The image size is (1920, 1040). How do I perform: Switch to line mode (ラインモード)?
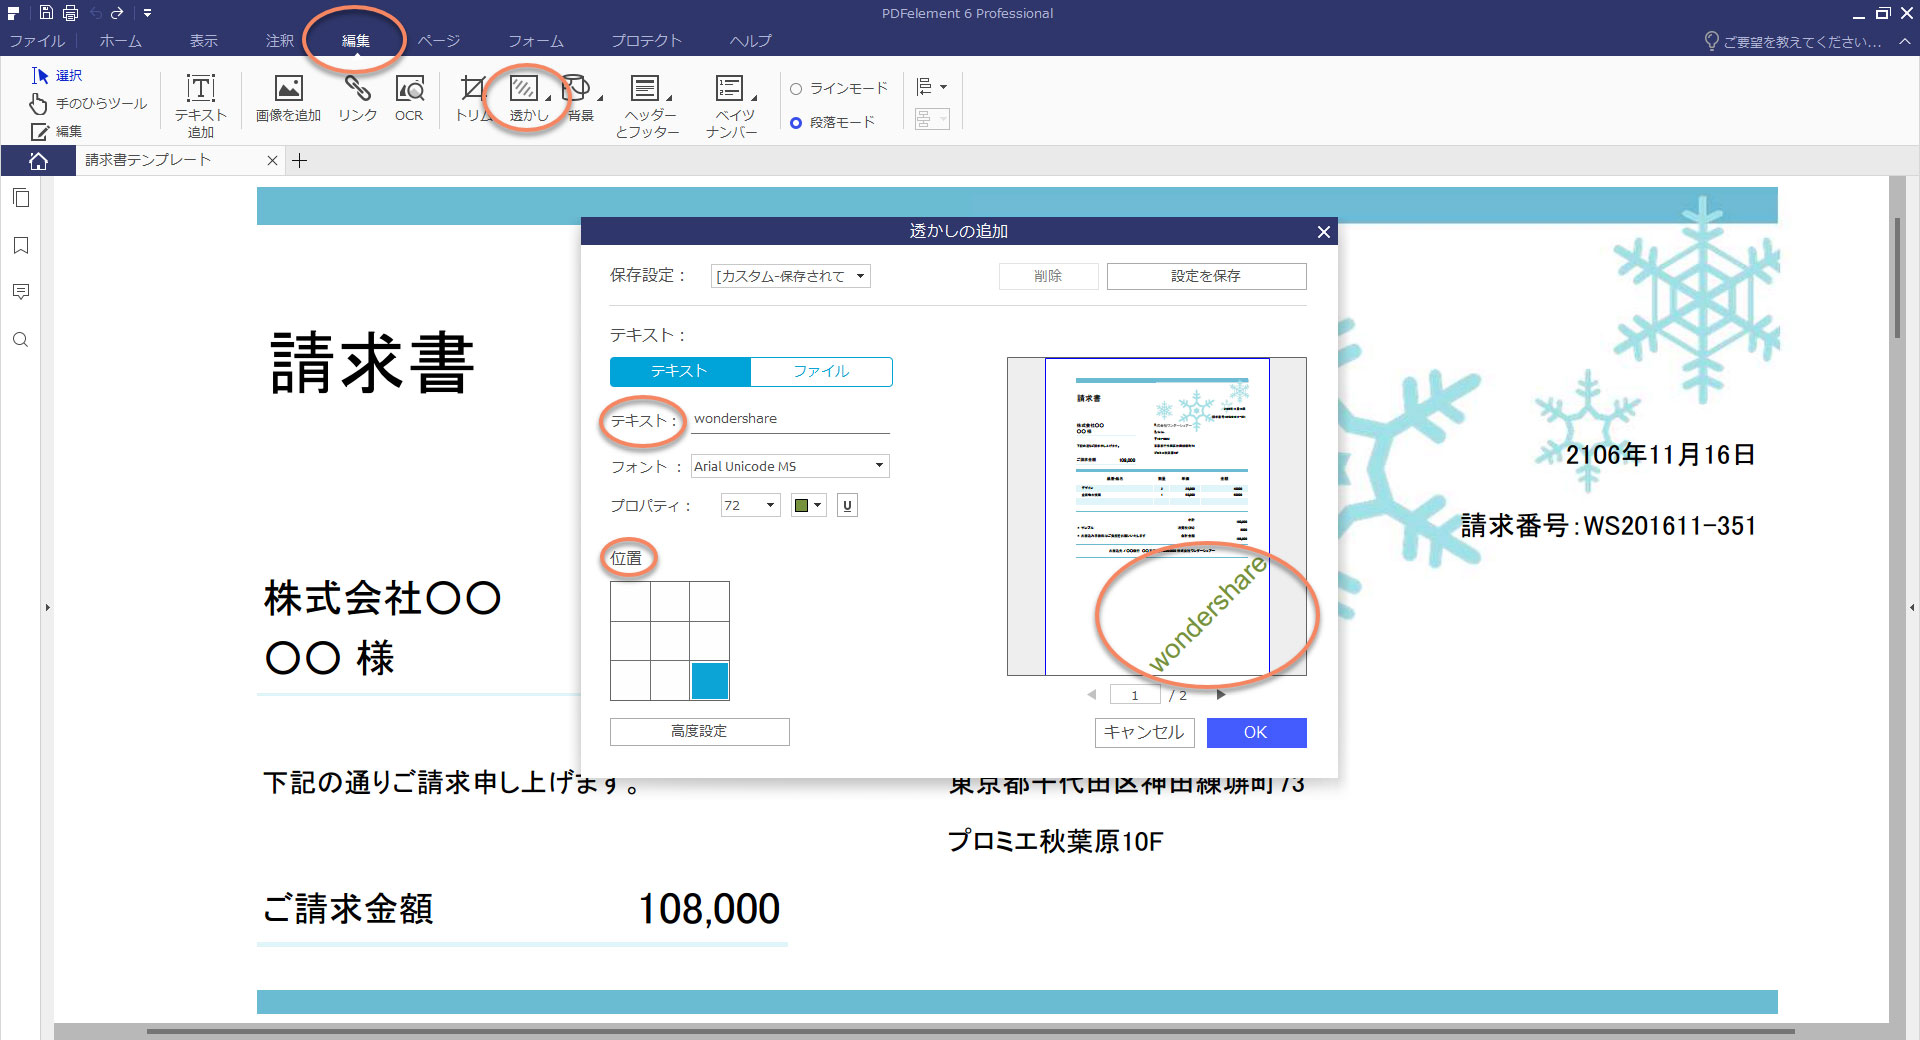[x=796, y=87]
